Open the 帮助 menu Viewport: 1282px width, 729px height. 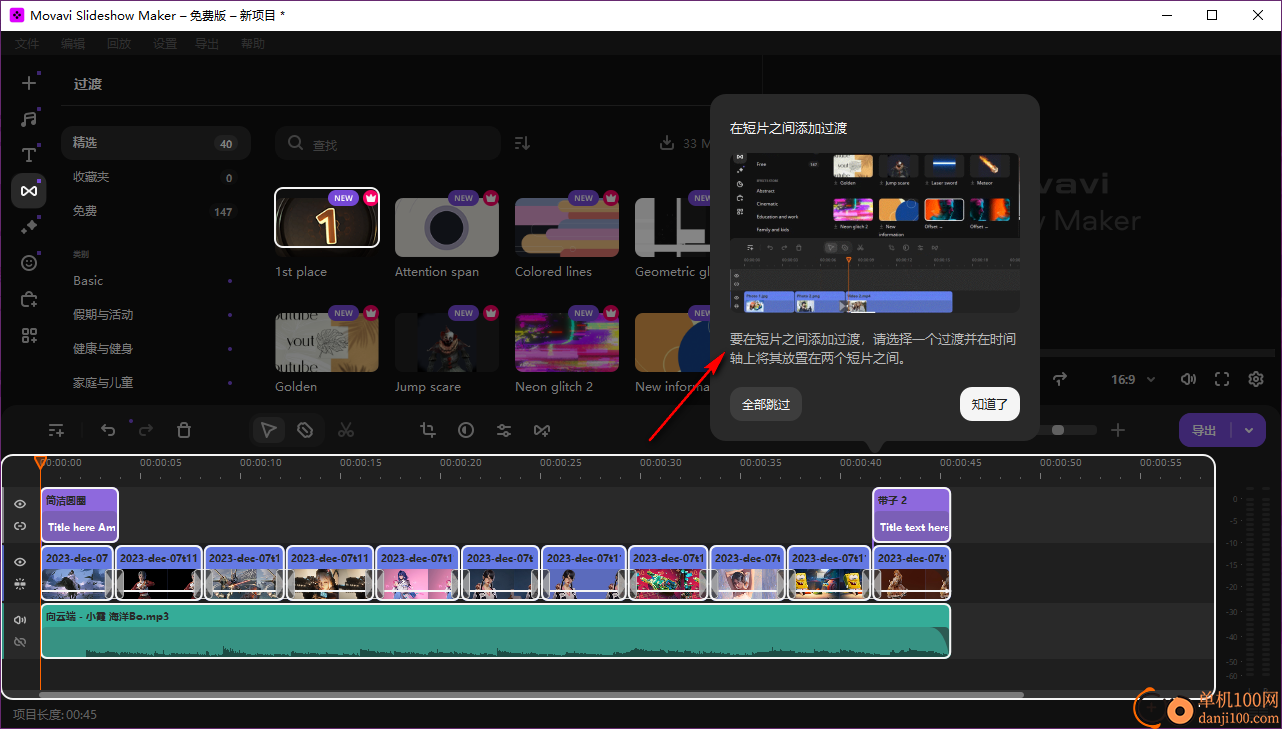[253, 44]
